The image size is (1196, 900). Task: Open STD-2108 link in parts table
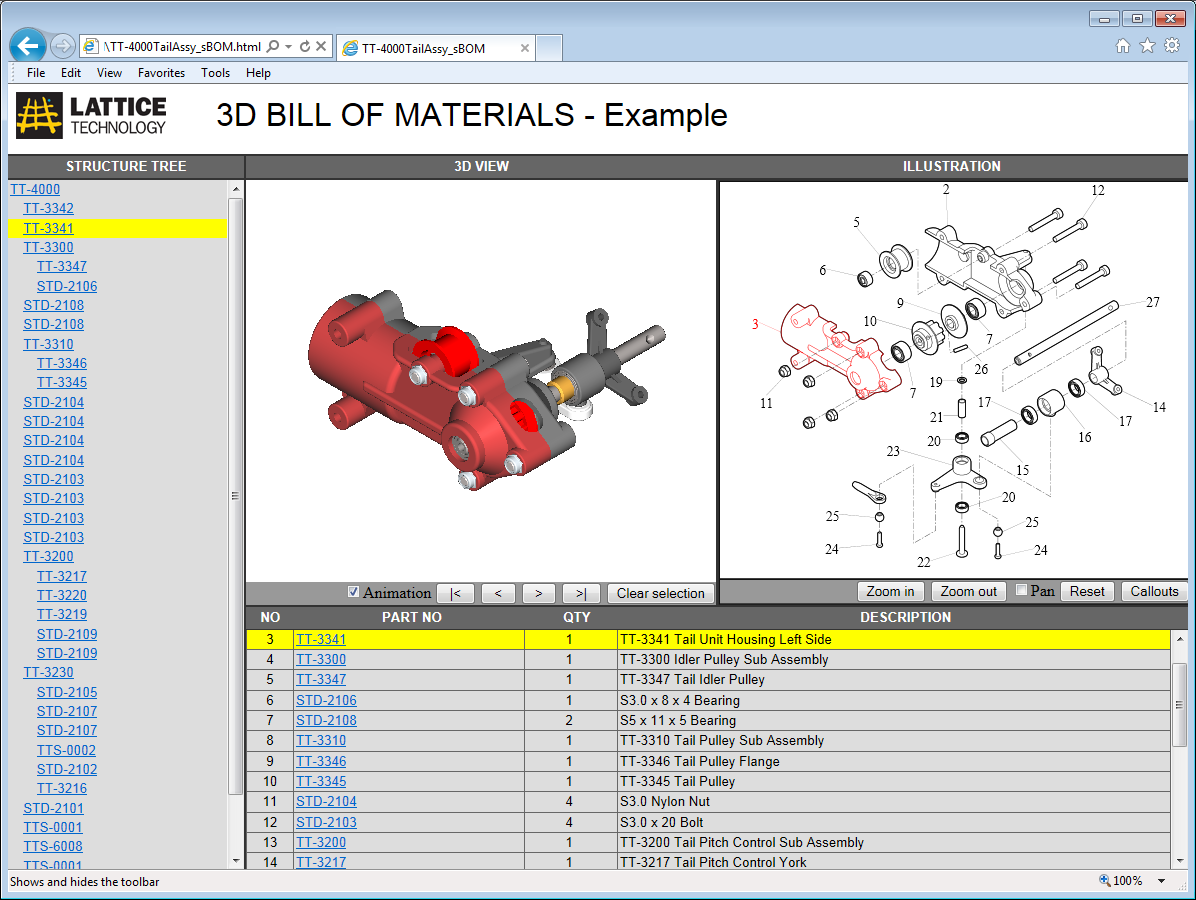[x=326, y=720]
